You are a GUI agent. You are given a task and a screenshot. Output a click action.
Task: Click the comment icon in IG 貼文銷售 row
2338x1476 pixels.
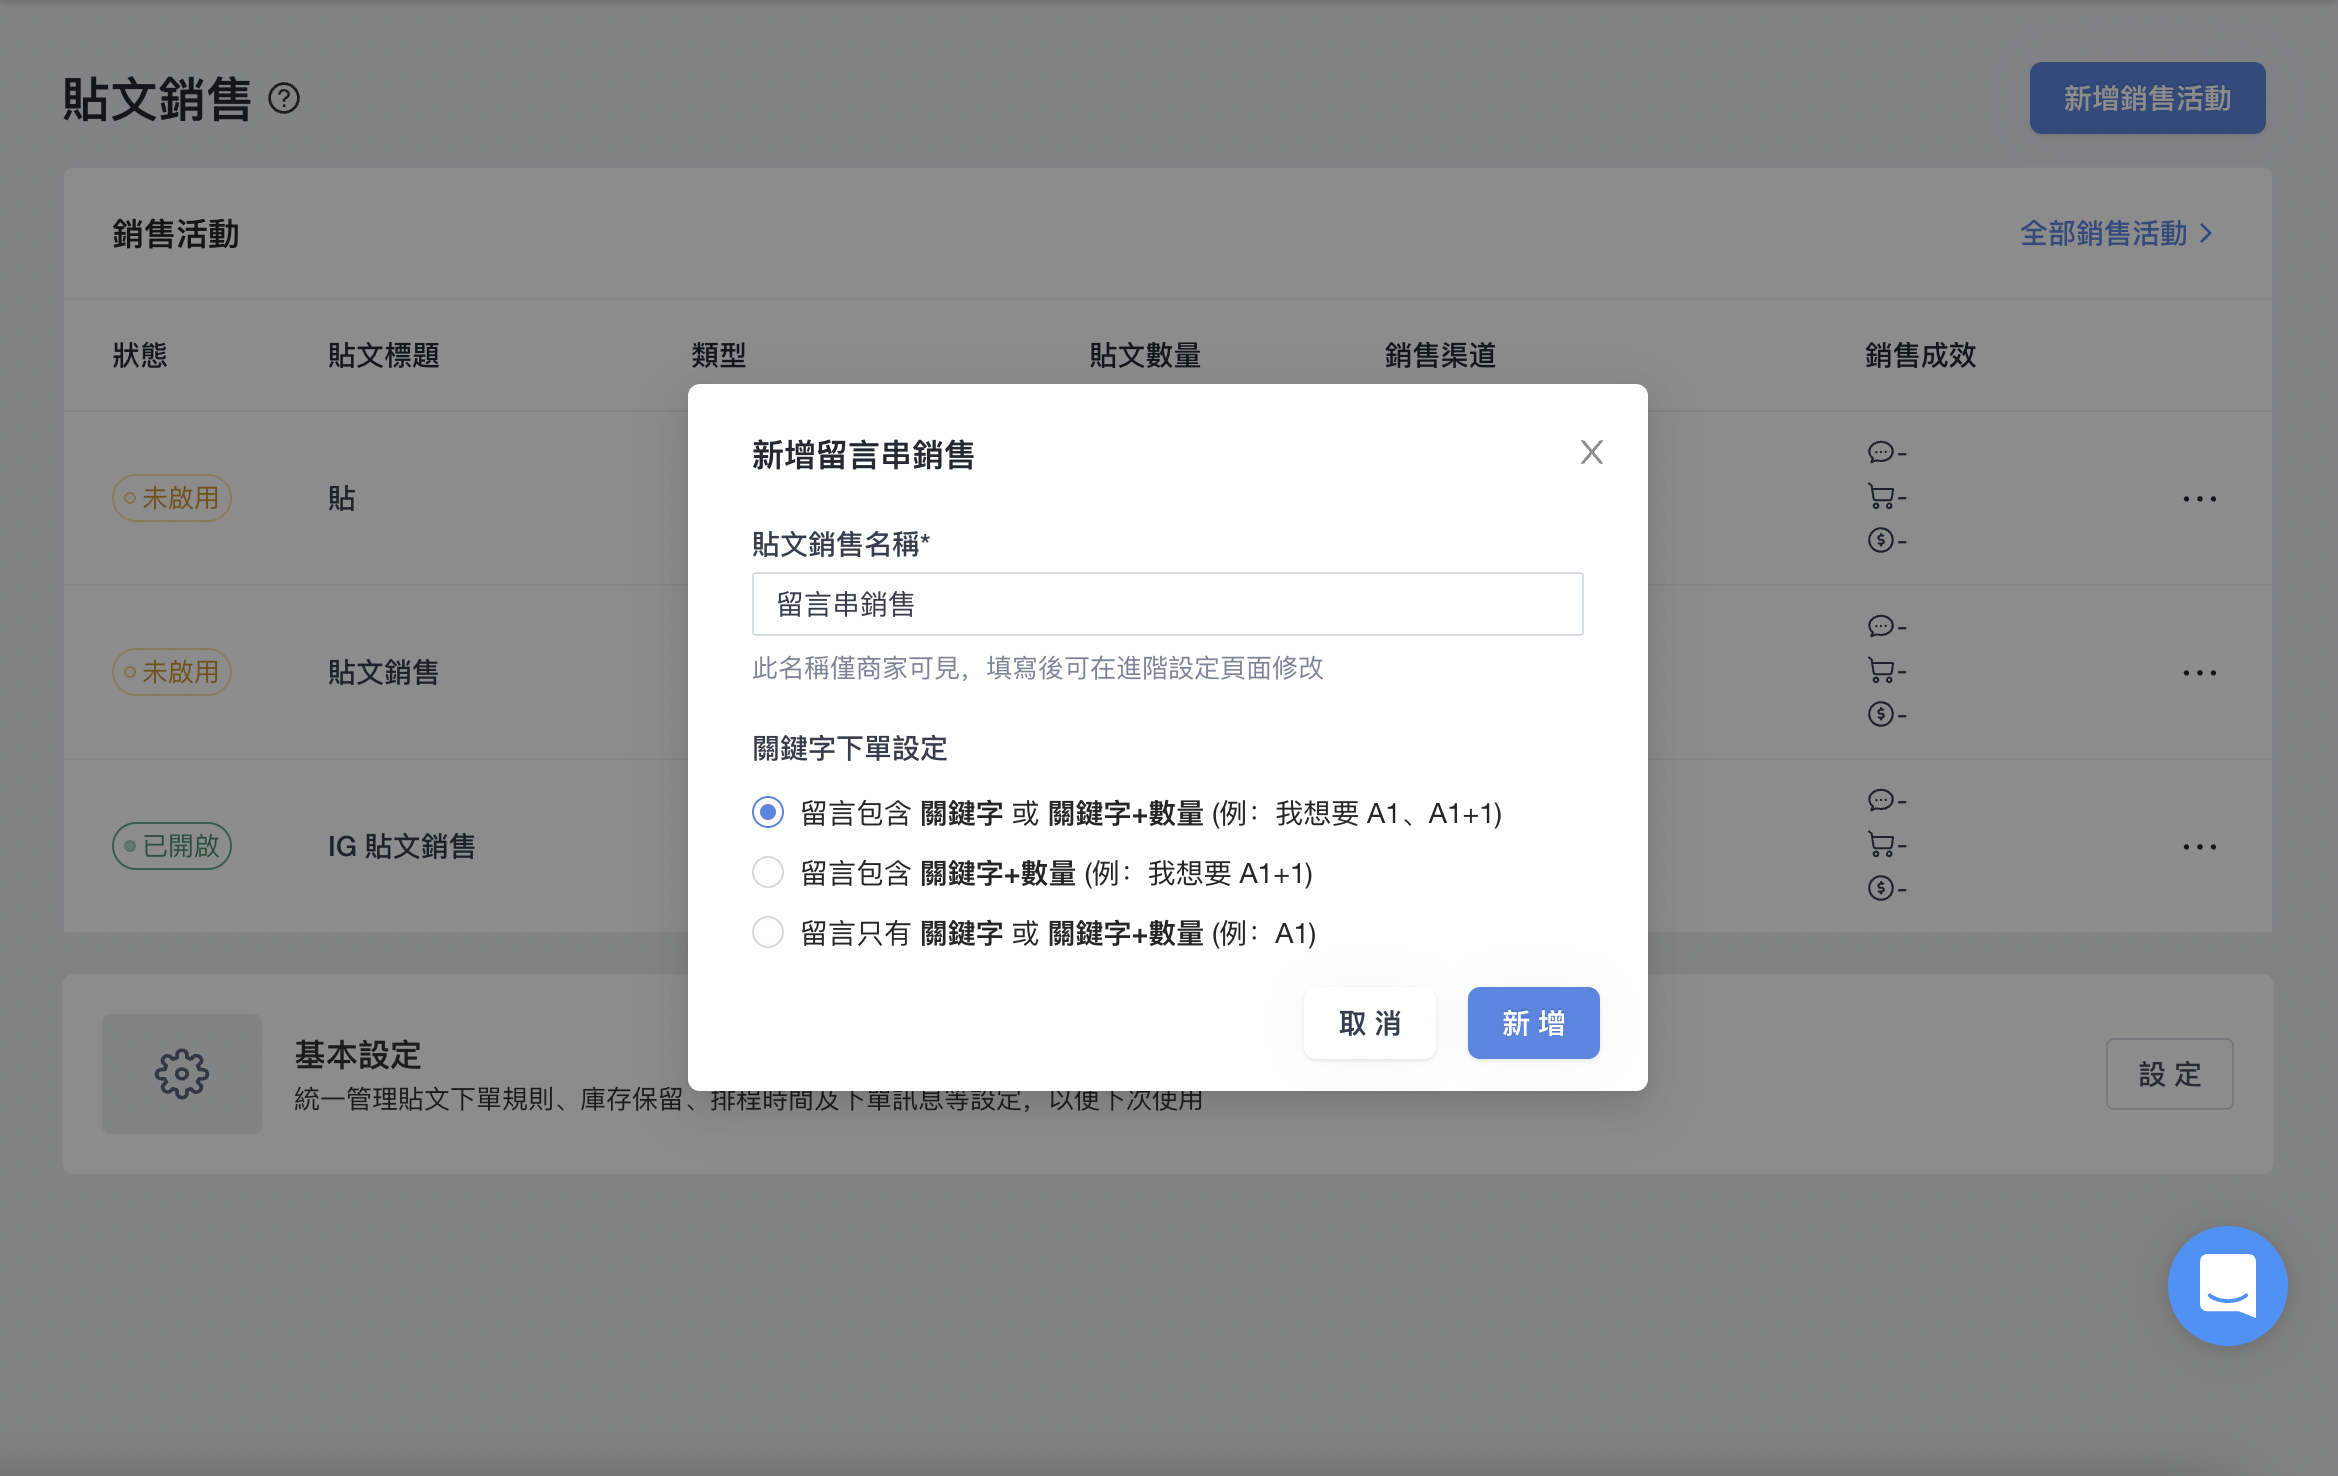click(1880, 800)
